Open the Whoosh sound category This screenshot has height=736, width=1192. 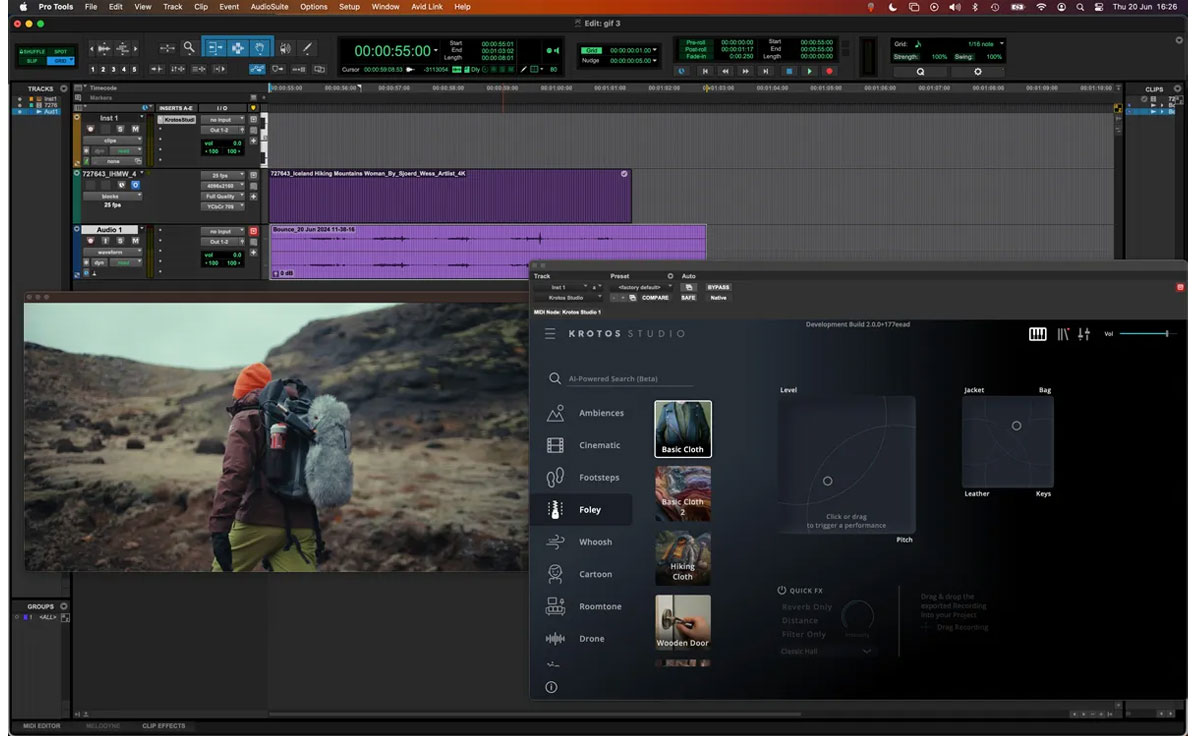pos(595,542)
